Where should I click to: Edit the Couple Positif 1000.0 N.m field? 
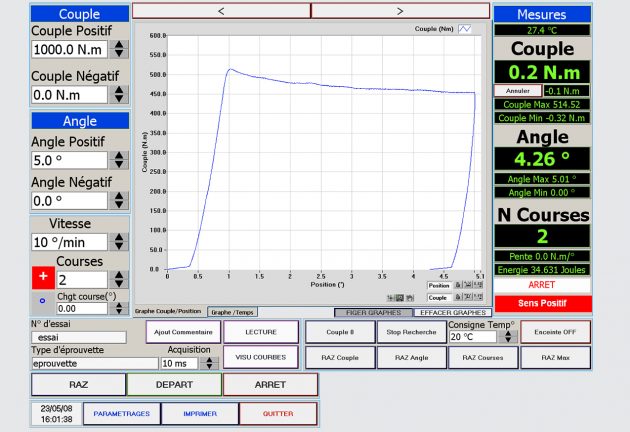click(70, 49)
